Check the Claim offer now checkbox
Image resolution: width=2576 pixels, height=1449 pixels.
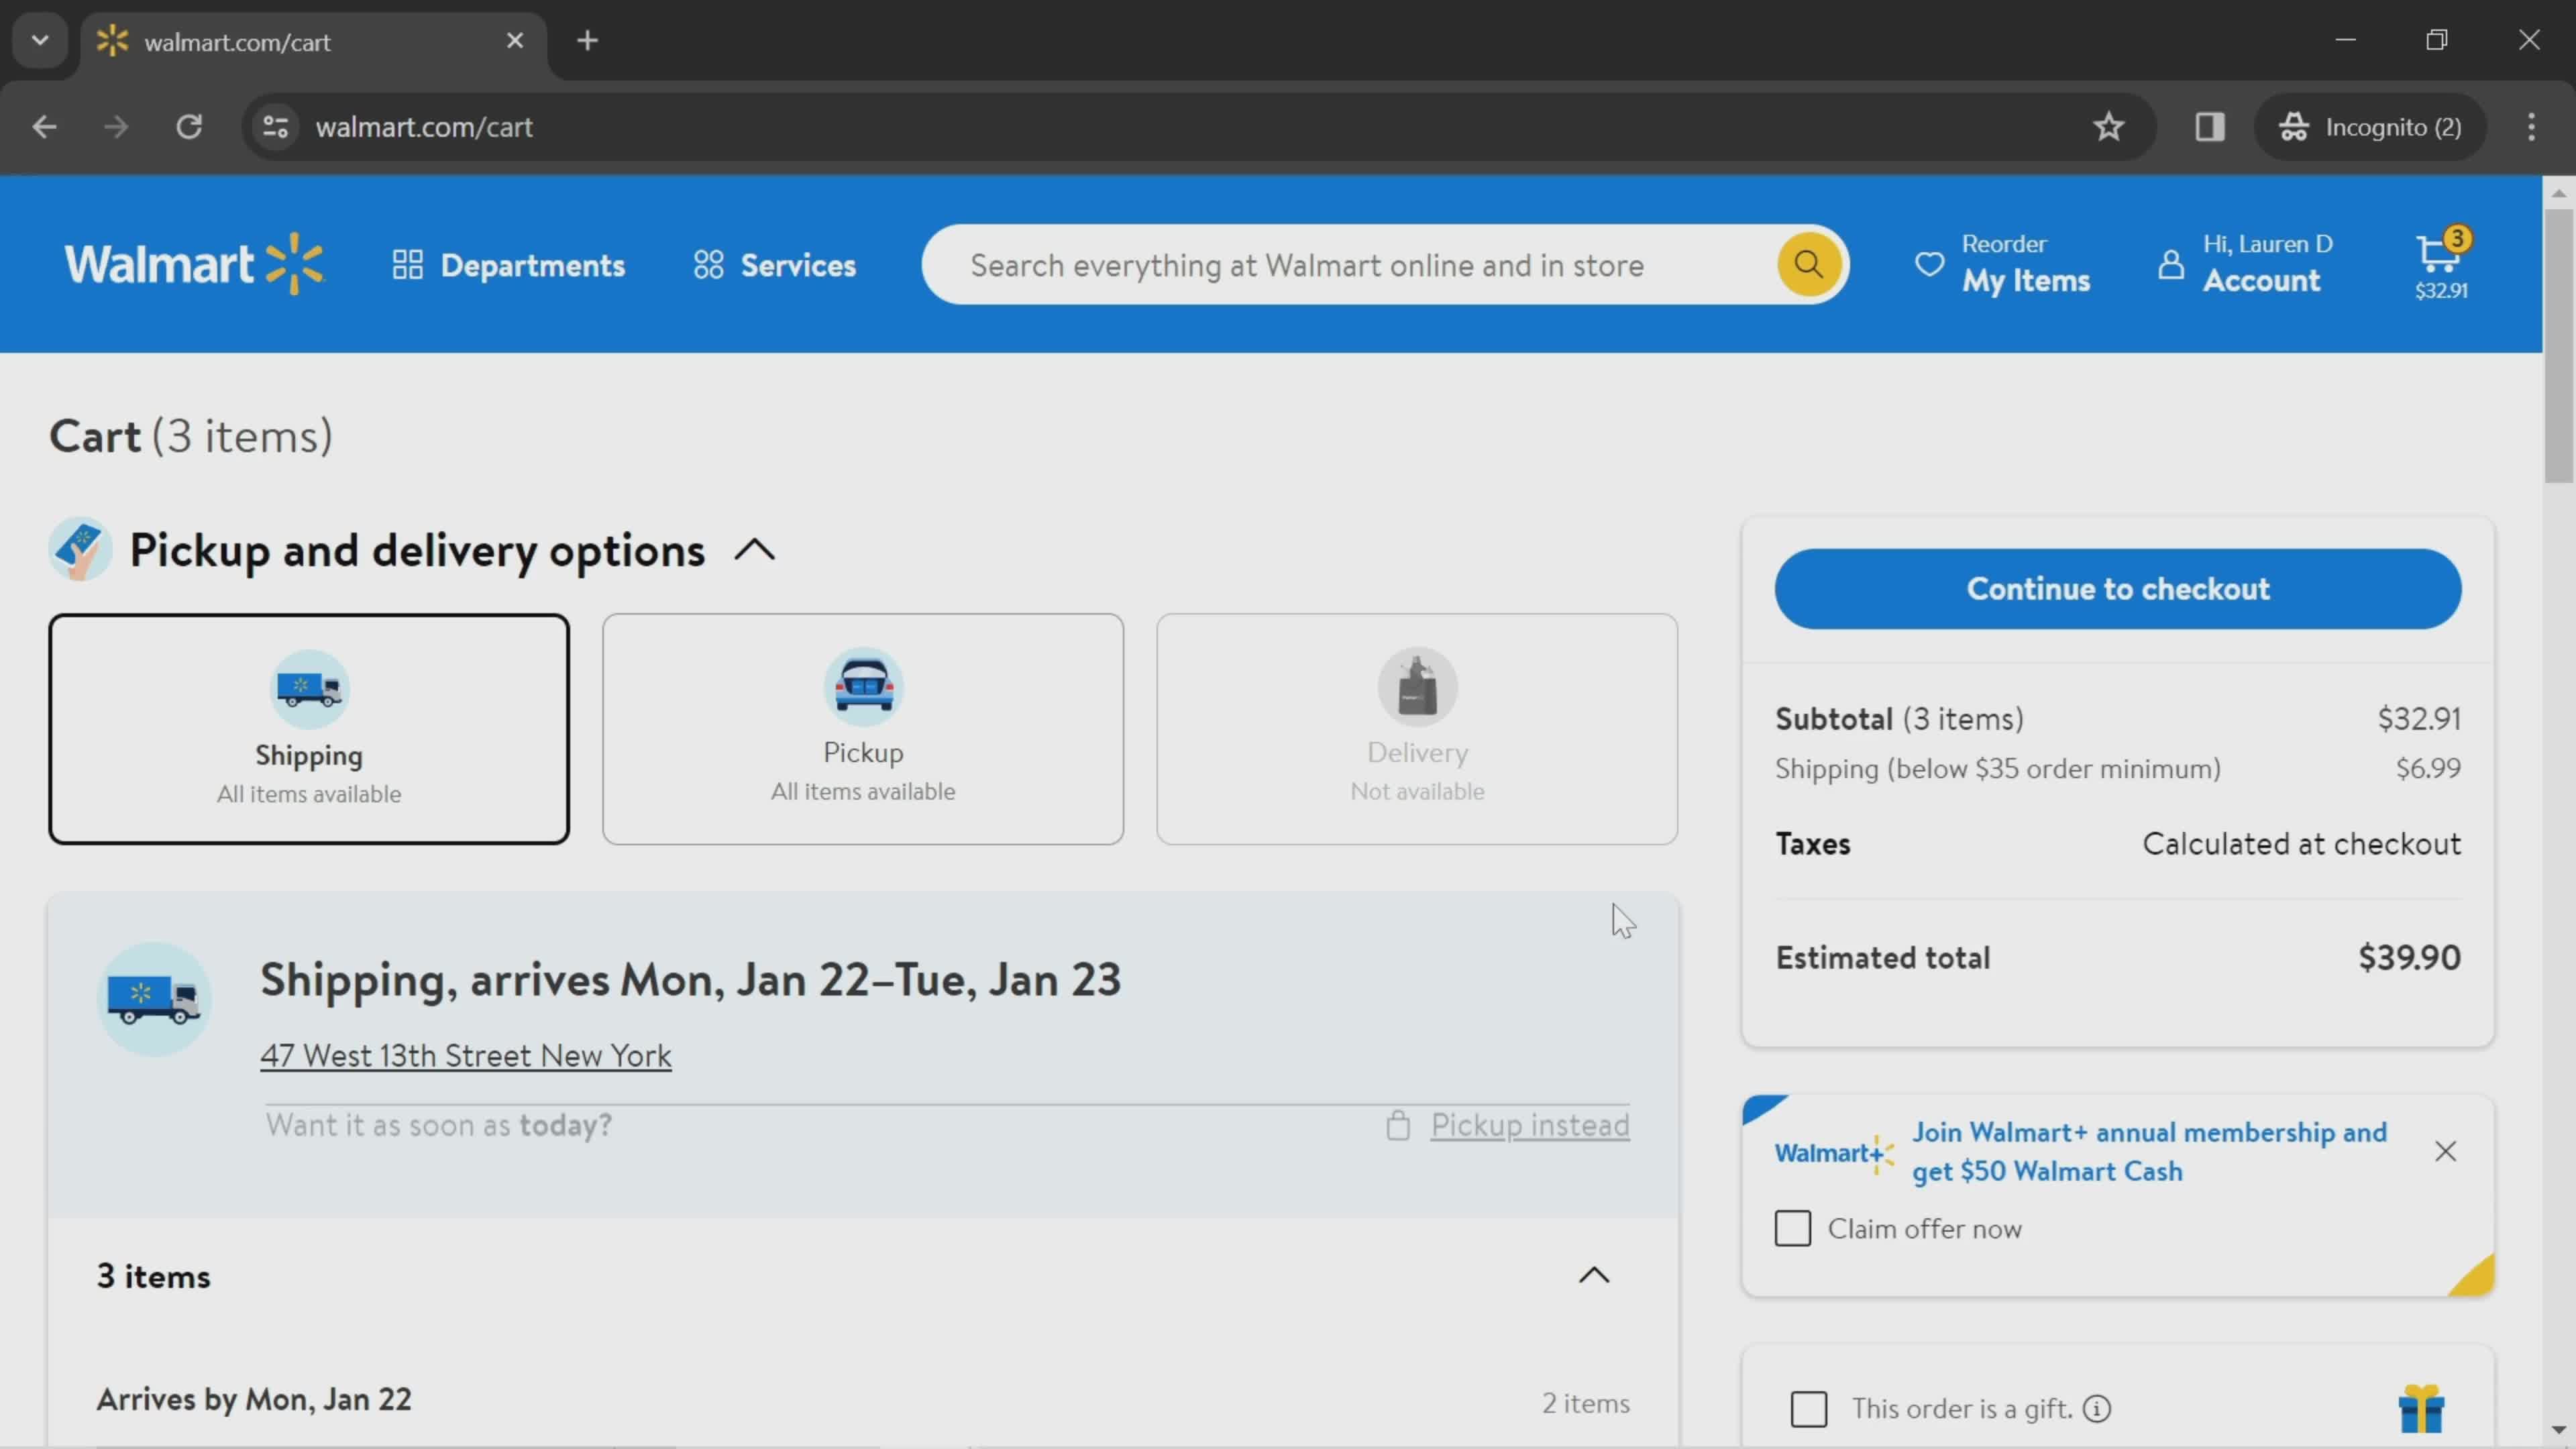click(x=1793, y=1228)
